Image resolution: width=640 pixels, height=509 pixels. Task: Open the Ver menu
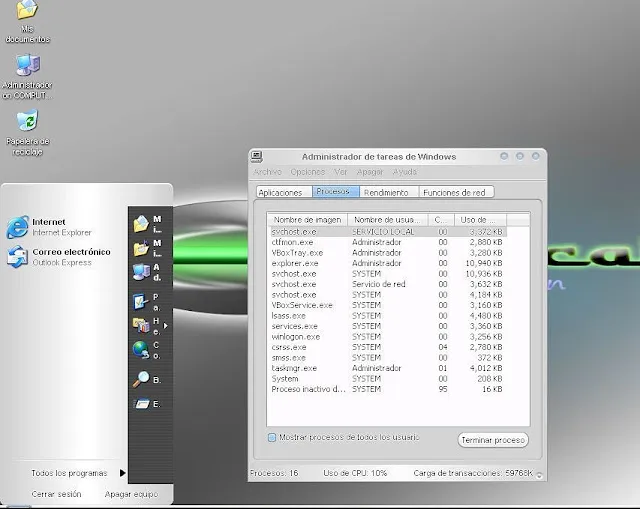pyautogui.click(x=340, y=172)
